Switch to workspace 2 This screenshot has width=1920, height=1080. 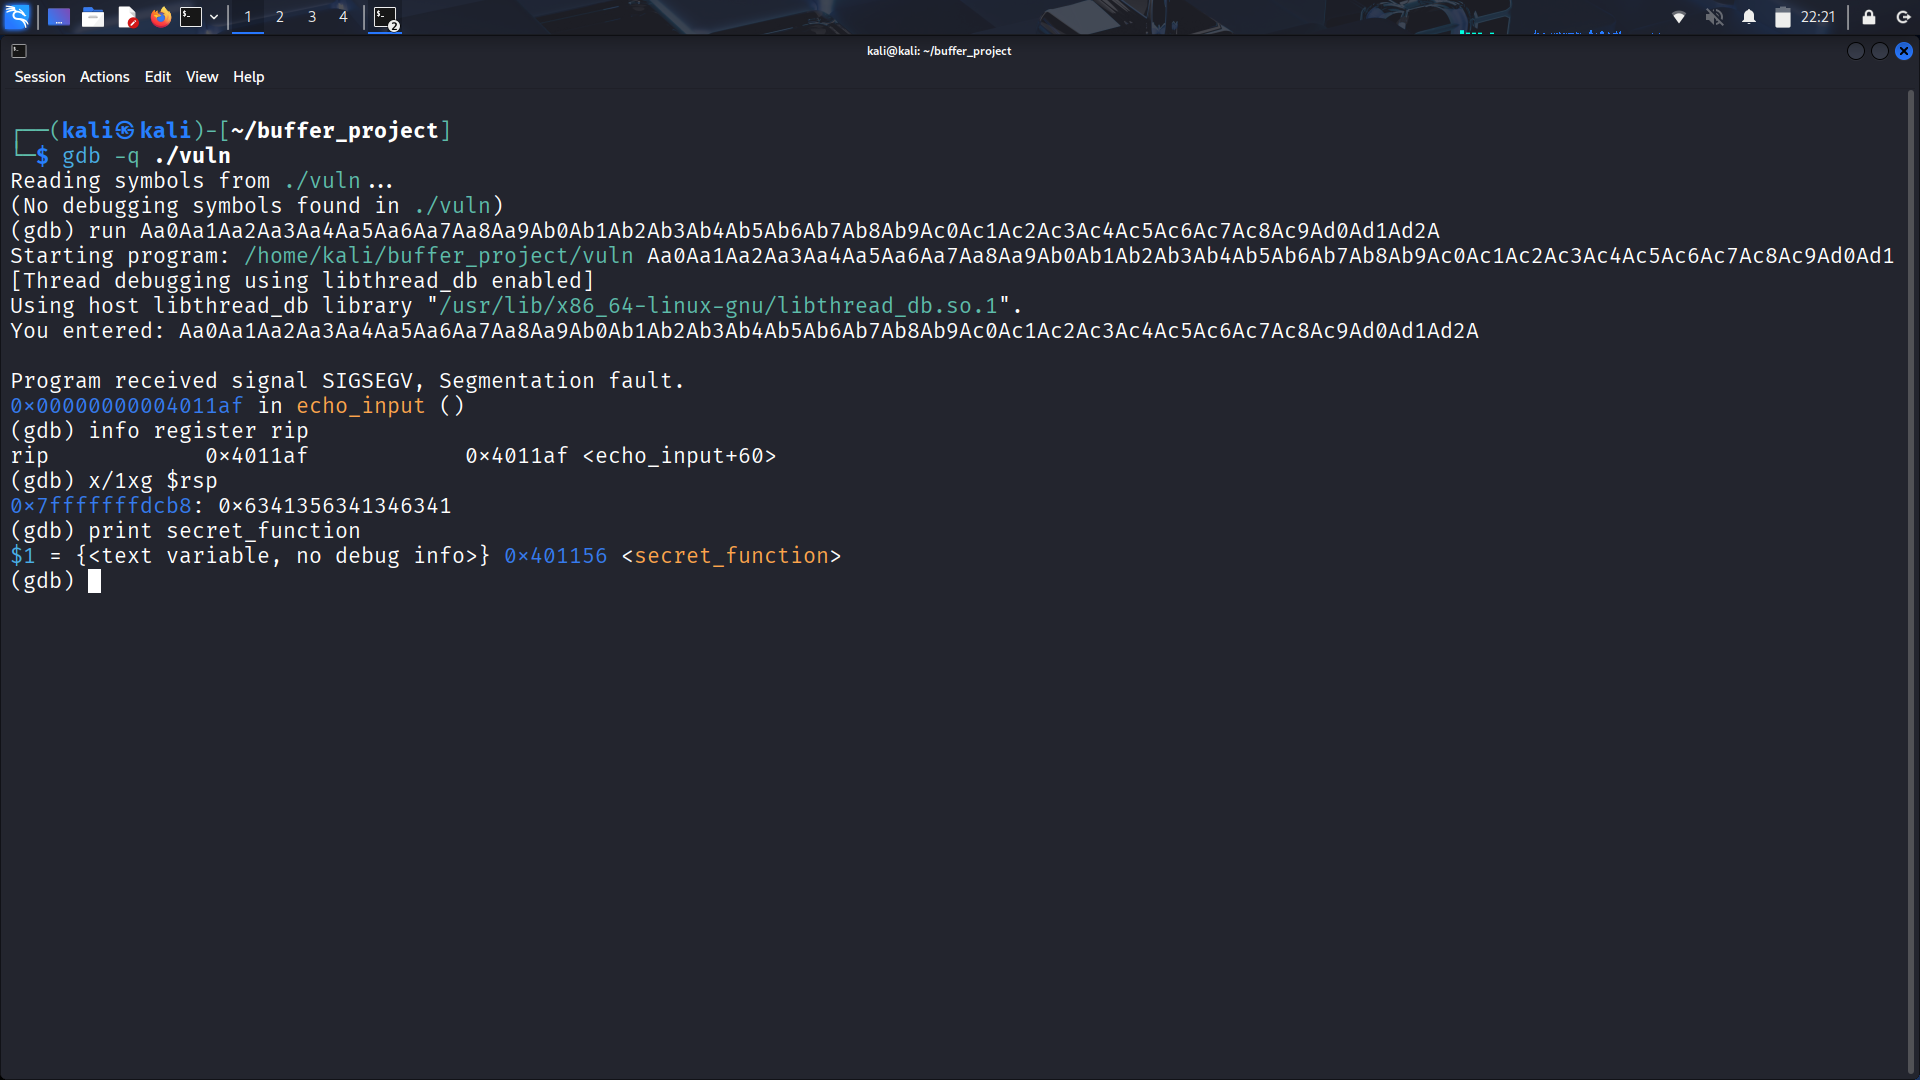point(280,16)
